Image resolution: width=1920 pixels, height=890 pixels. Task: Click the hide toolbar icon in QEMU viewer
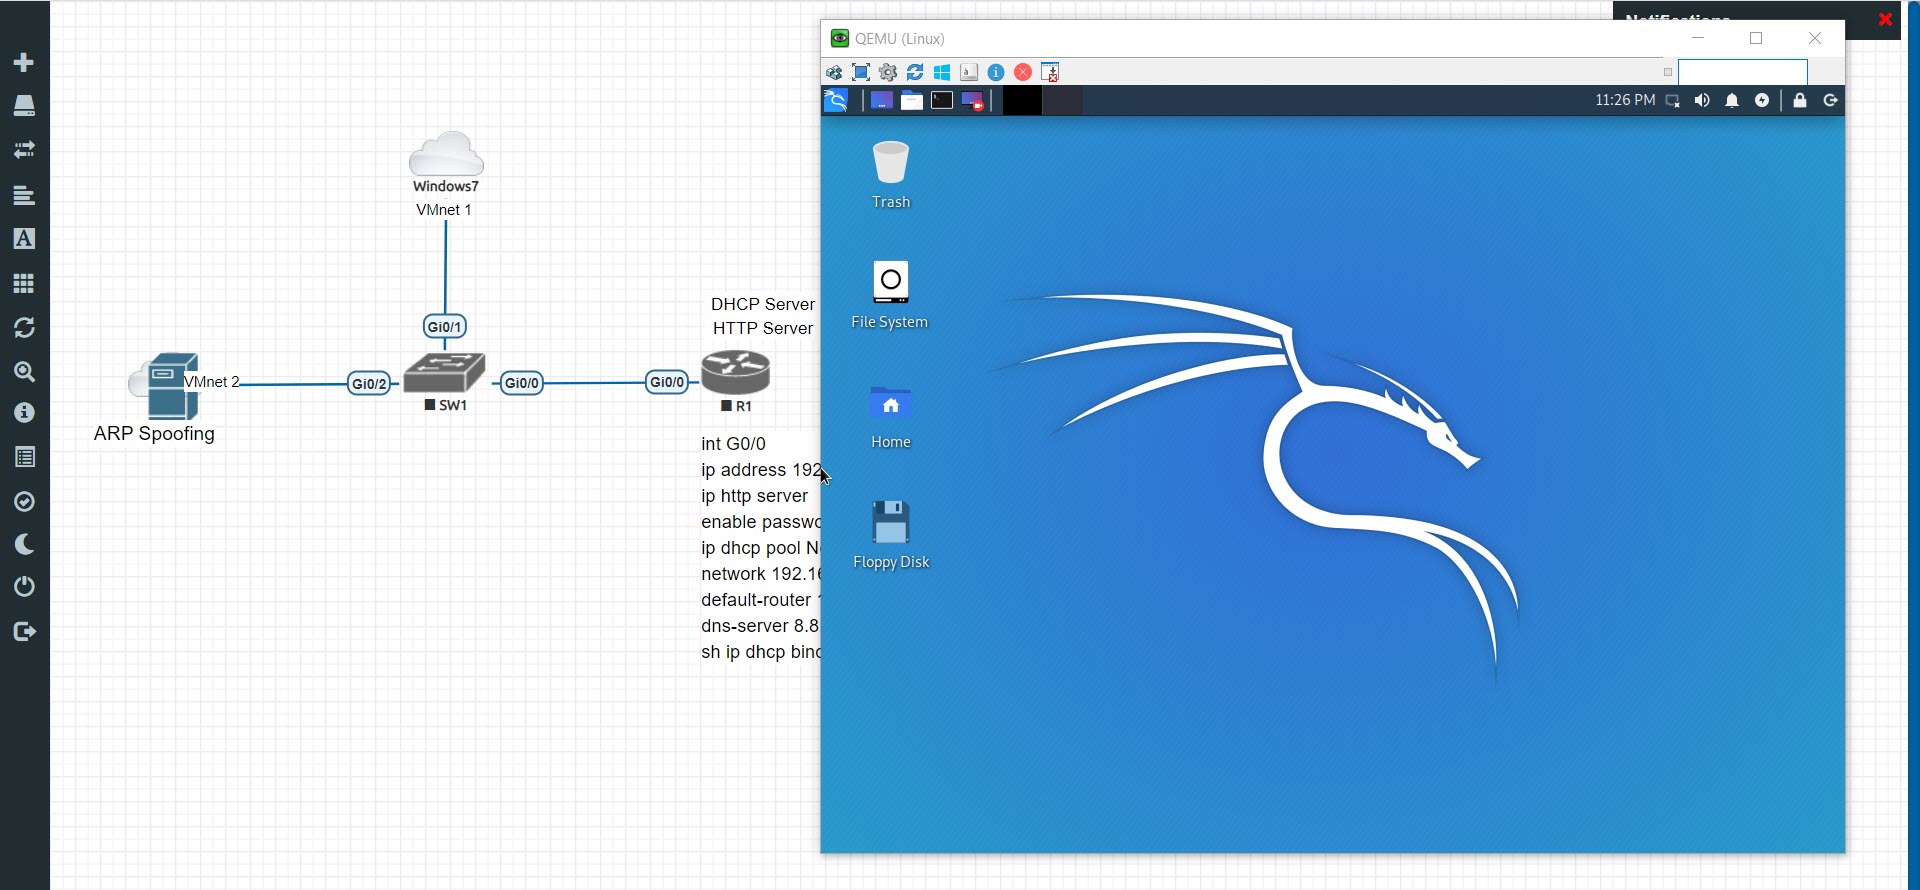point(1050,72)
